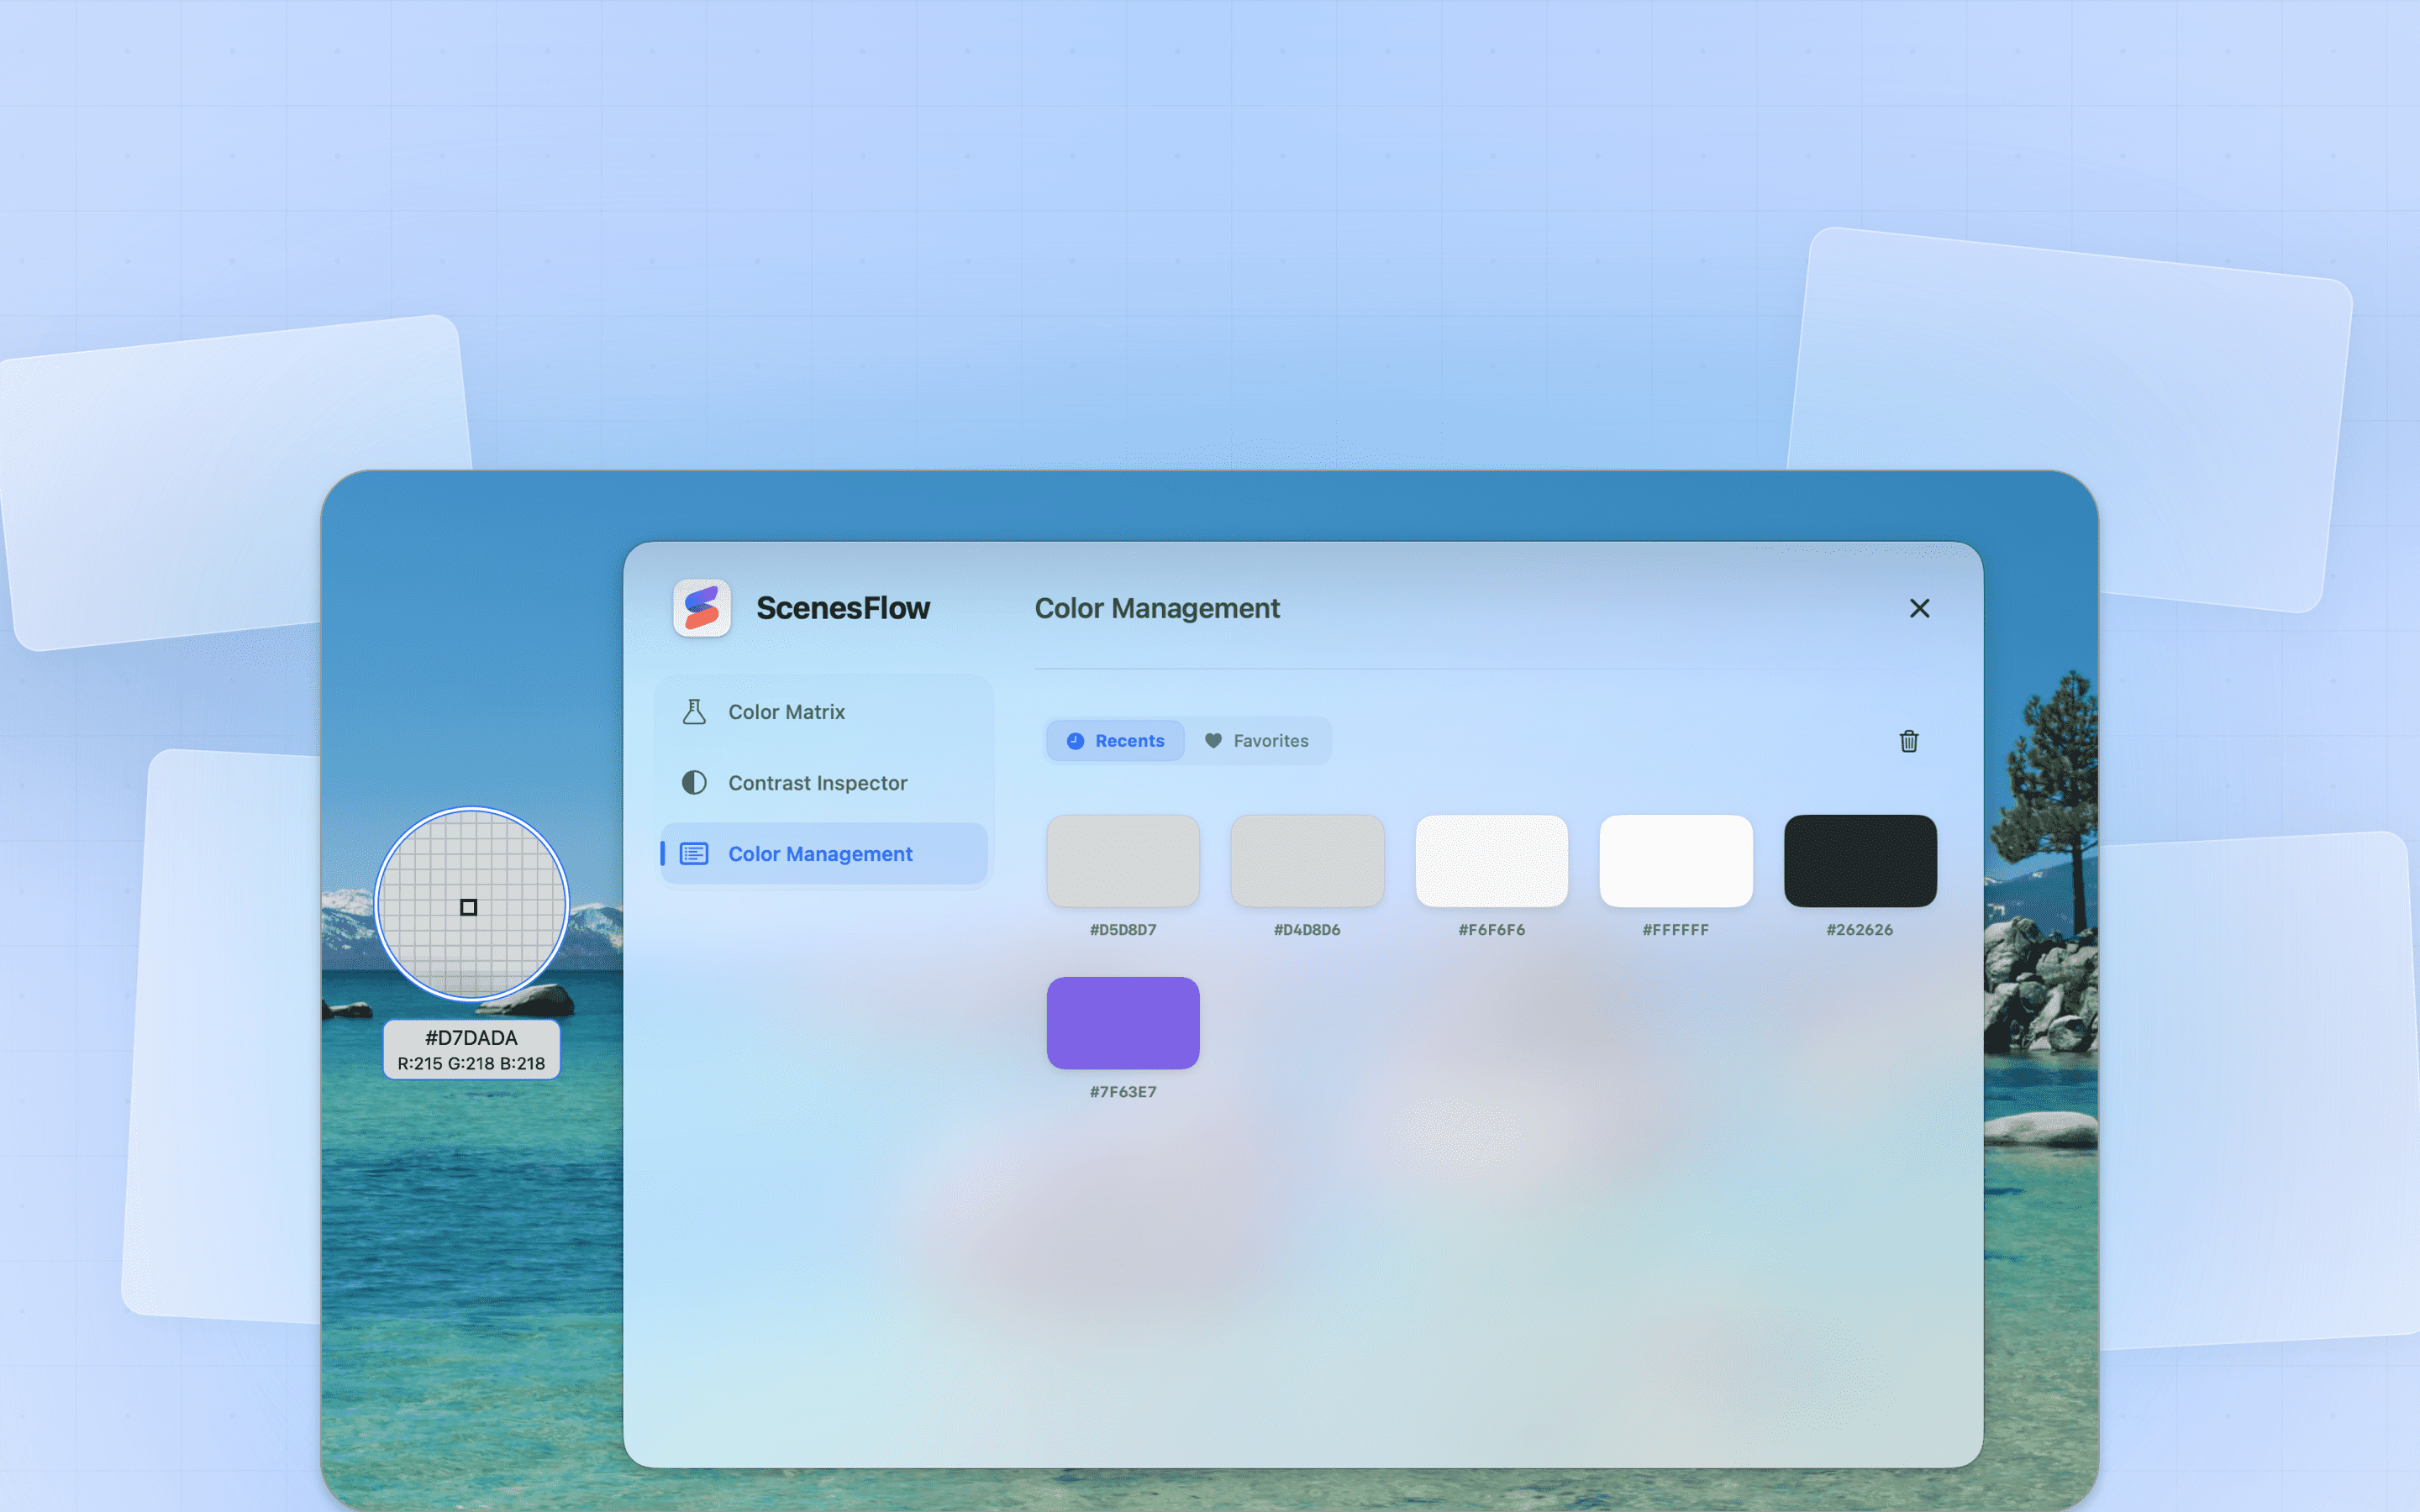Click the #D4D8D6 hex label
This screenshot has width=2420, height=1512.
(1307, 930)
